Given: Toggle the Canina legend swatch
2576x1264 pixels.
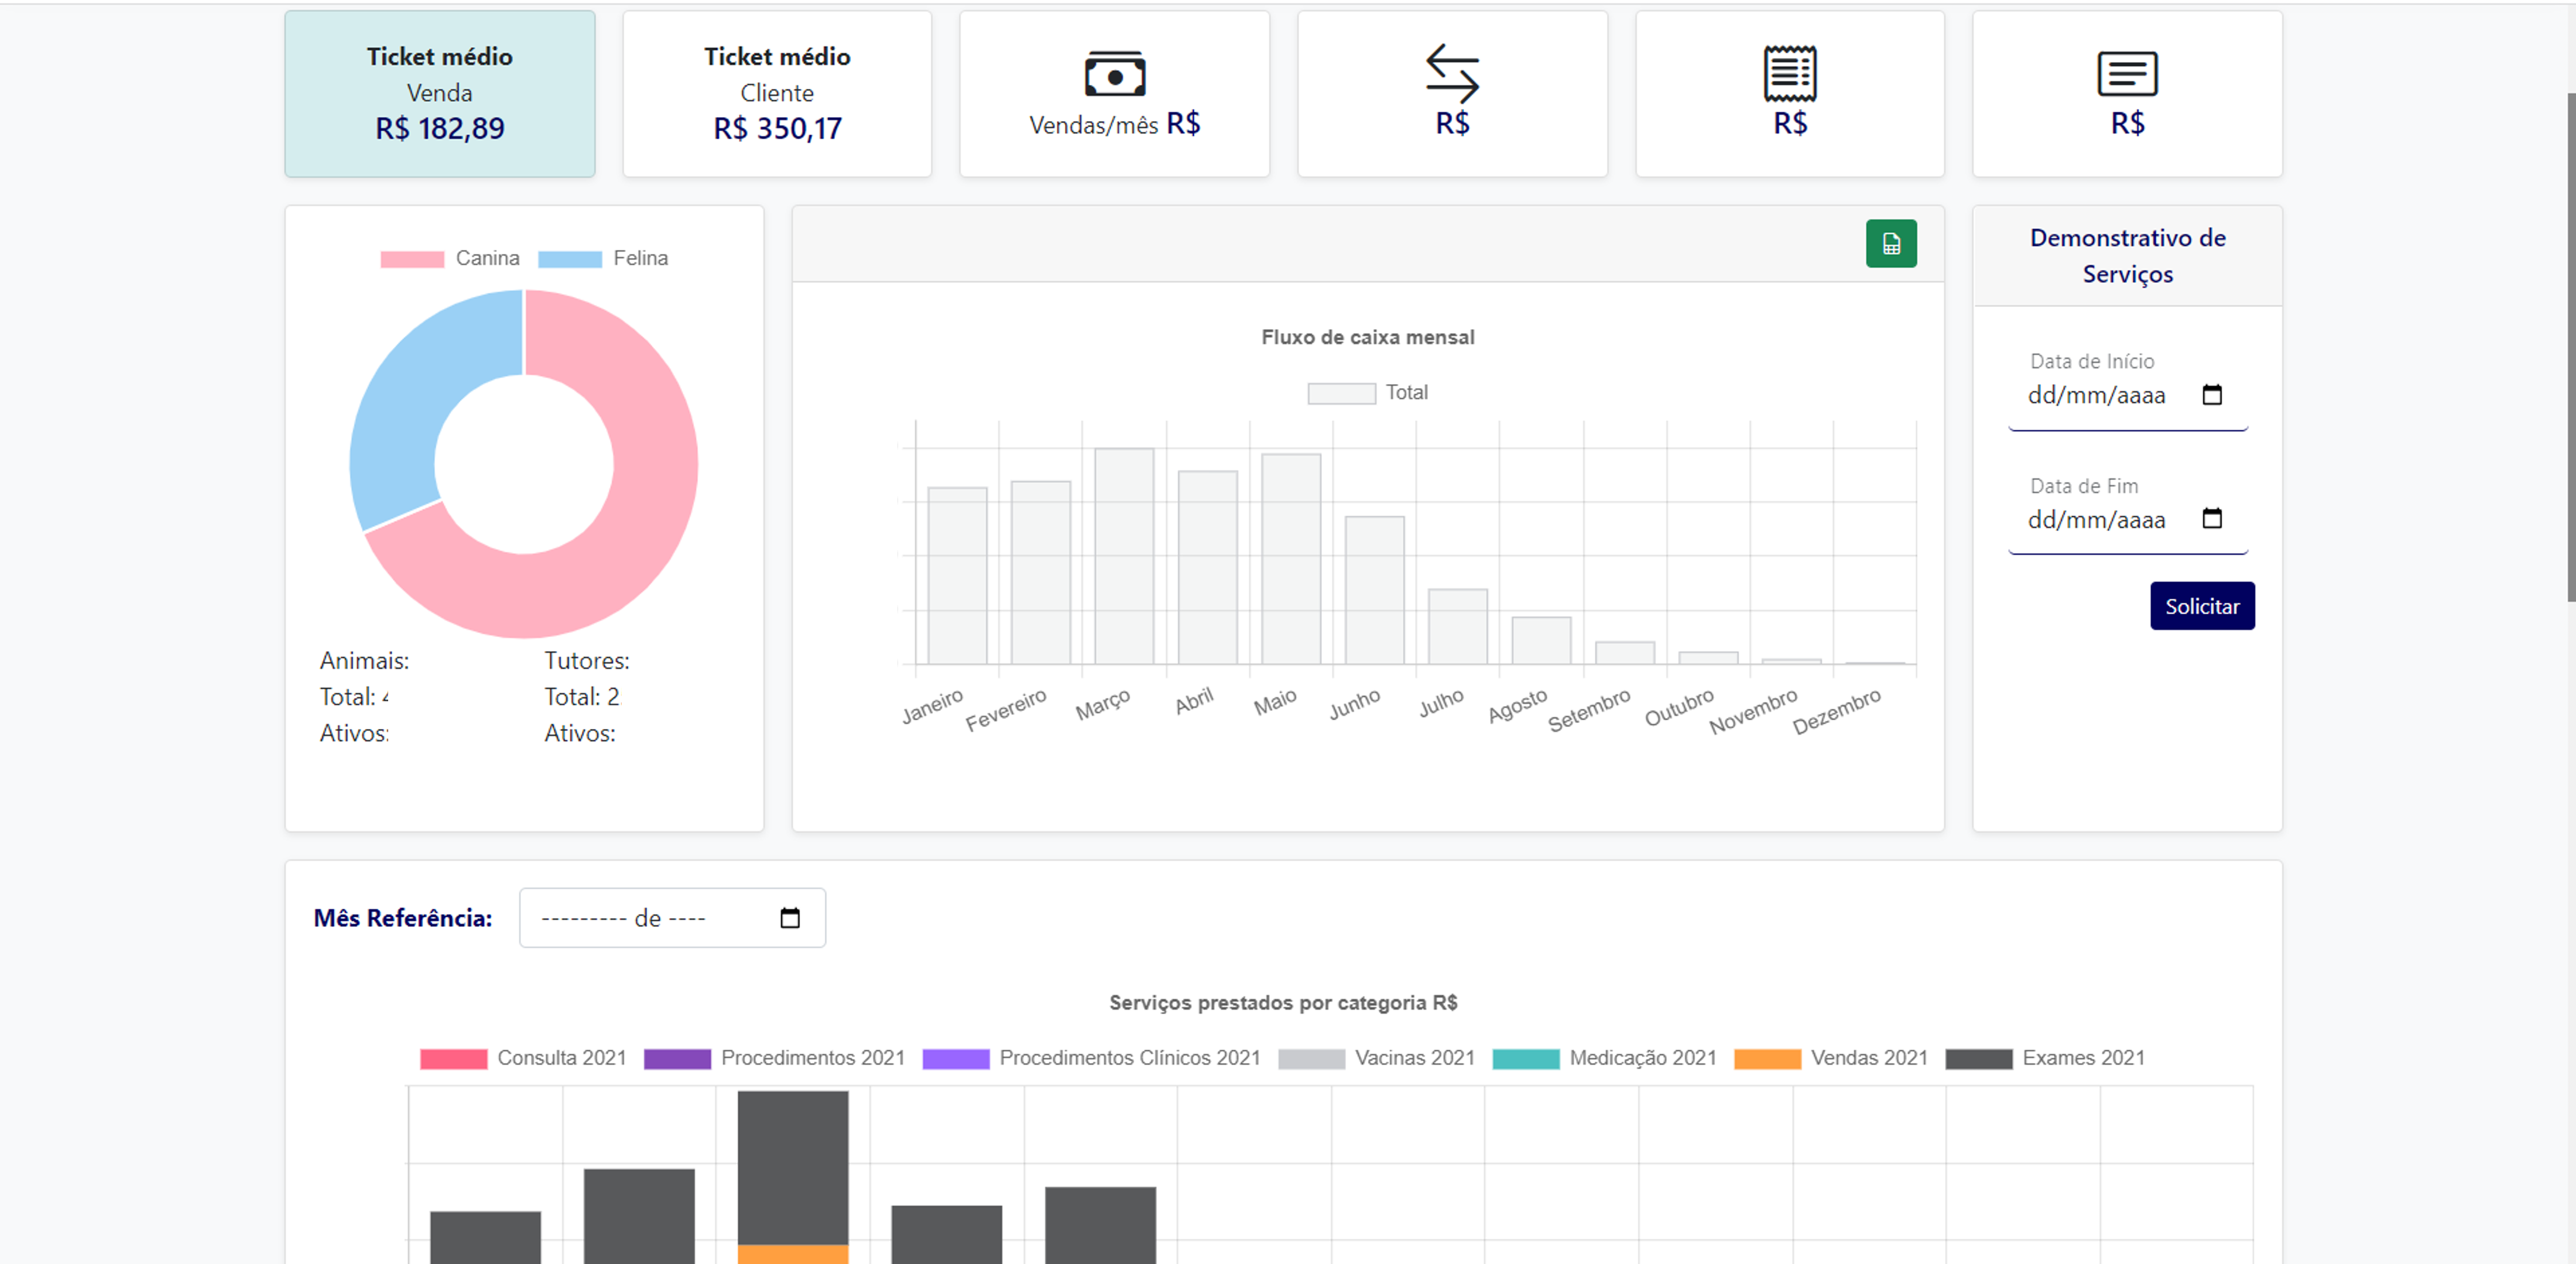Looking at the screenshot, I should click(412, 259).
